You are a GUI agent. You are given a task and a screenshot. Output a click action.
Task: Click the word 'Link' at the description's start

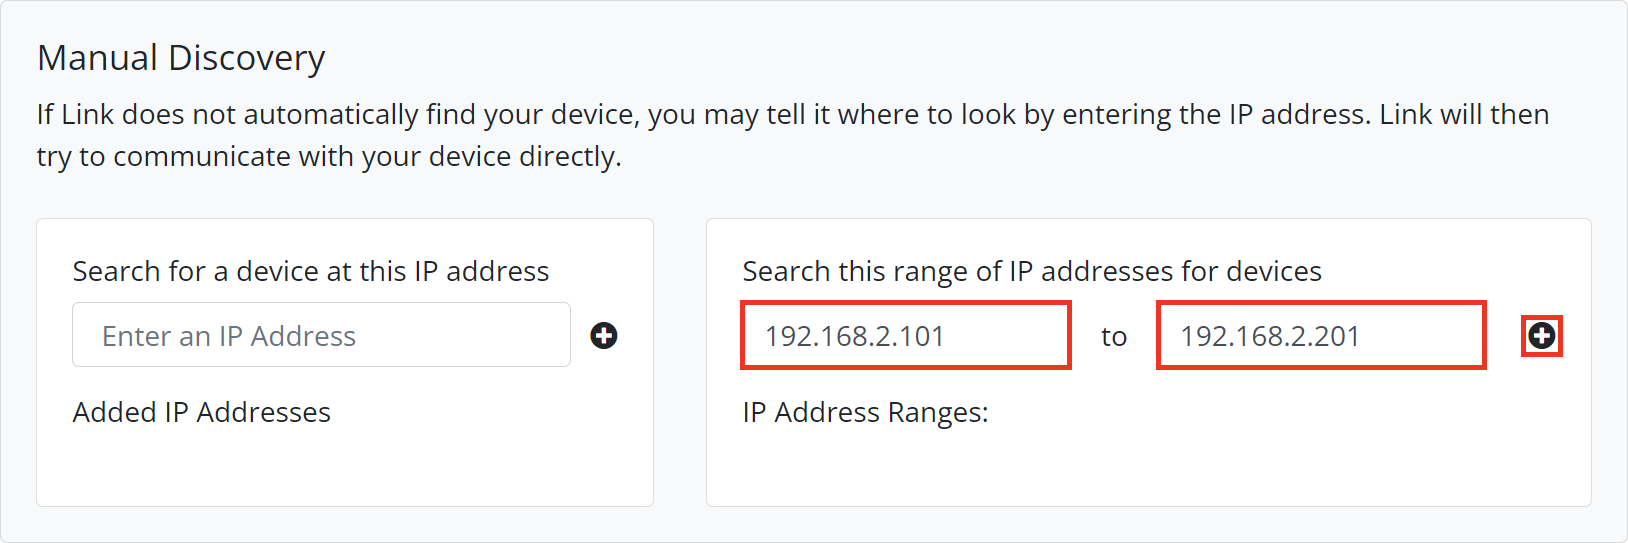(x=88, y=115)
